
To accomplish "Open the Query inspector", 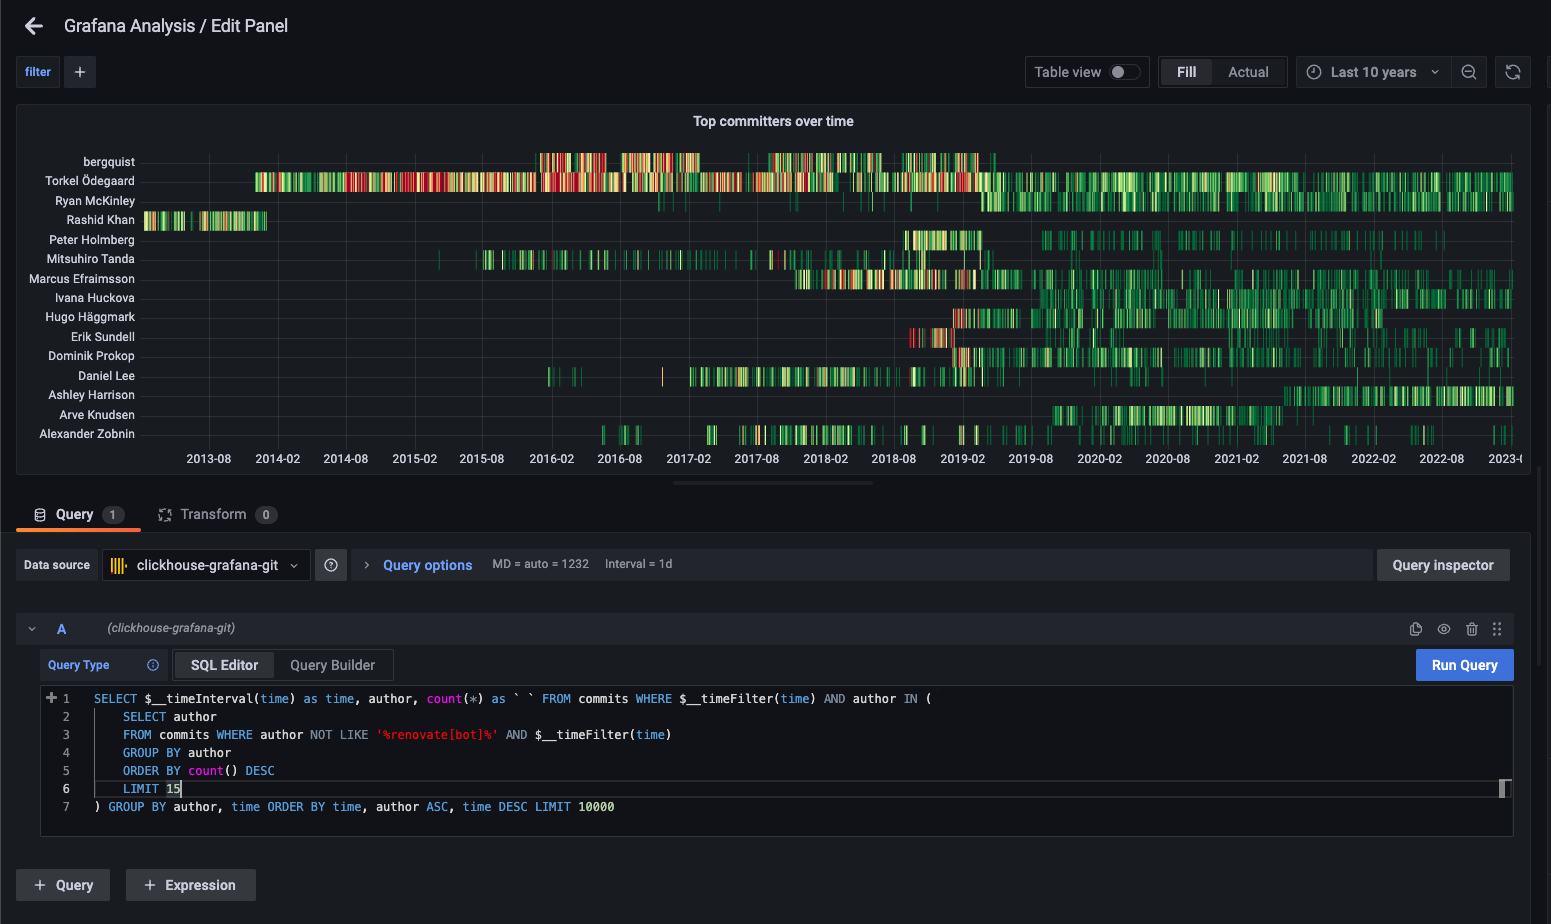I will [1442, 565].
